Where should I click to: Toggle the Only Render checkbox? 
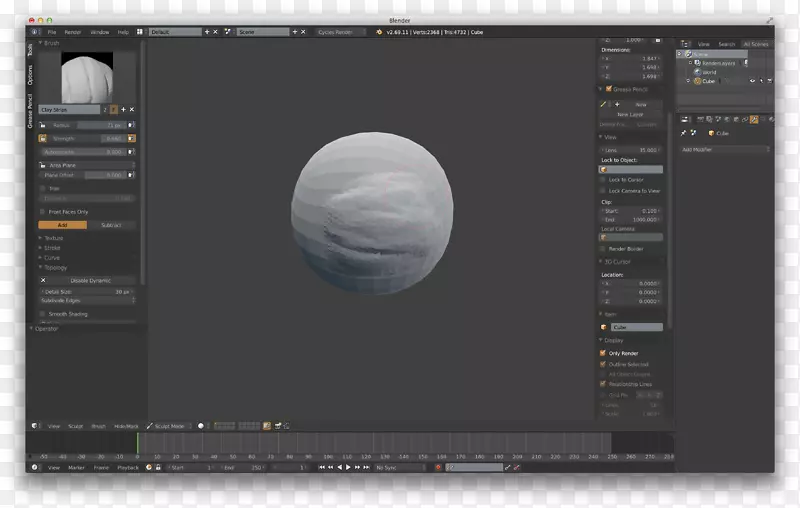tap(603, 353)
